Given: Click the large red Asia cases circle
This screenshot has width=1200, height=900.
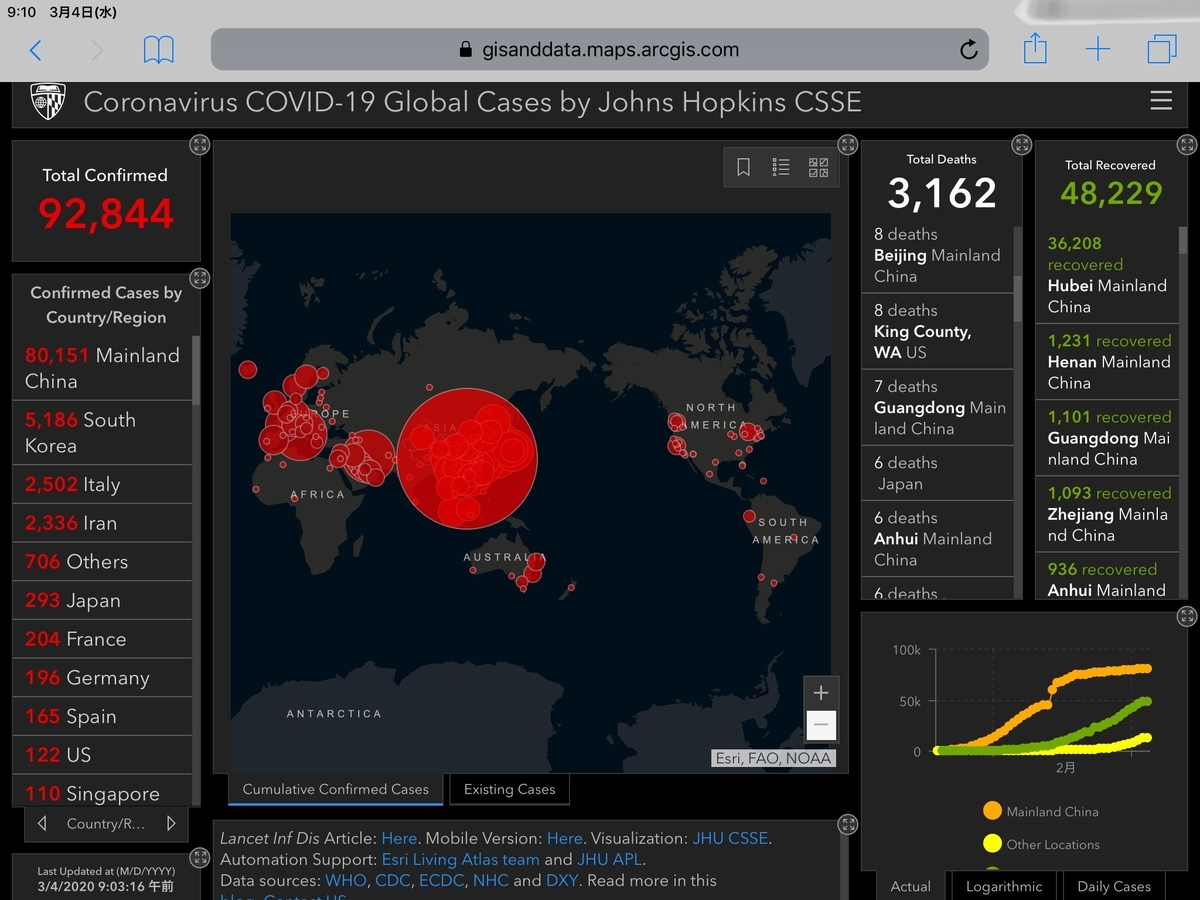Looking at the screenshot, I should click(x=467, y=458).
